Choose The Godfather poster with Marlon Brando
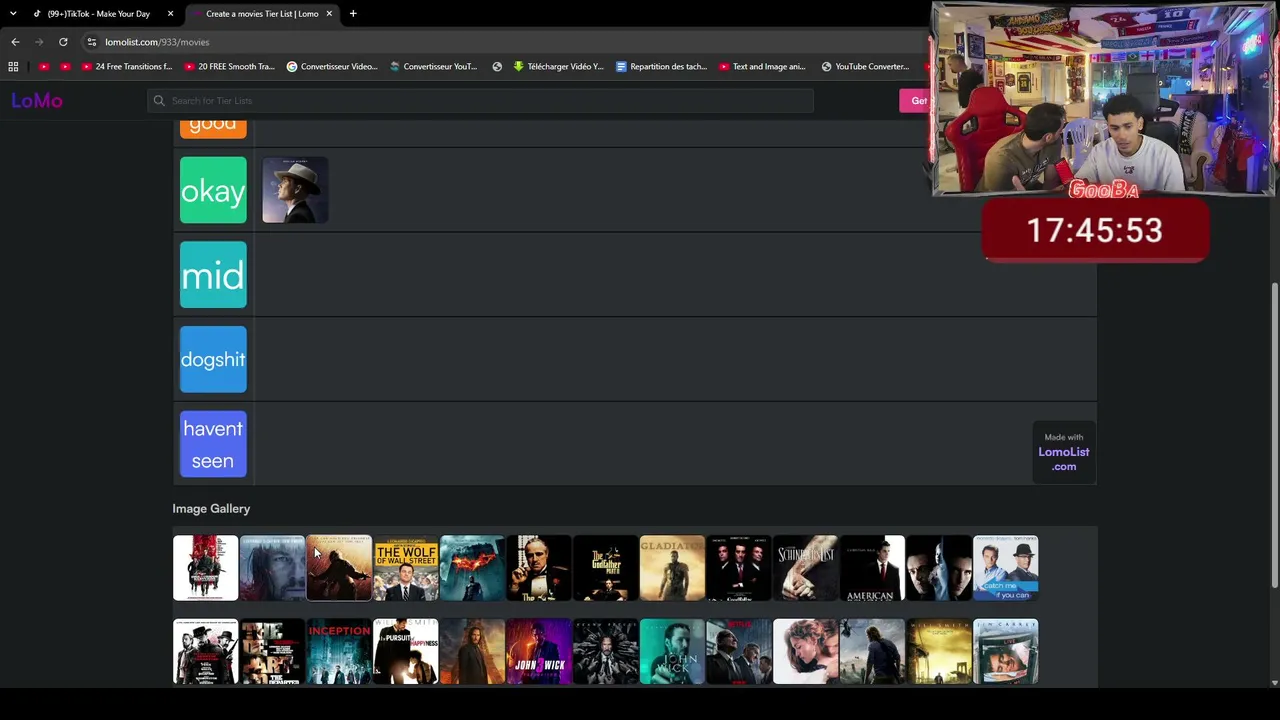This screenshot has height=720, width=1280. (x=539, y=568)
